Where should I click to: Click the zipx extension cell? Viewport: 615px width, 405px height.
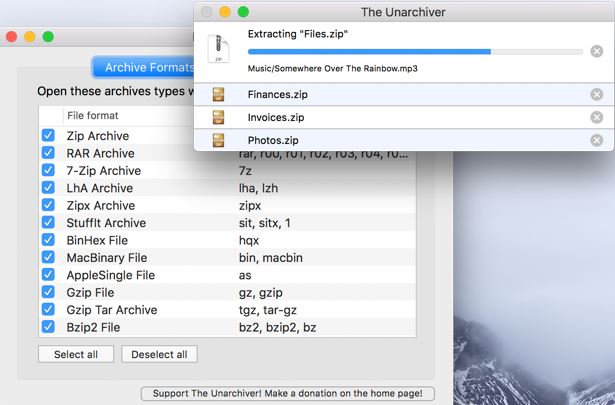(x=250, y=206)
